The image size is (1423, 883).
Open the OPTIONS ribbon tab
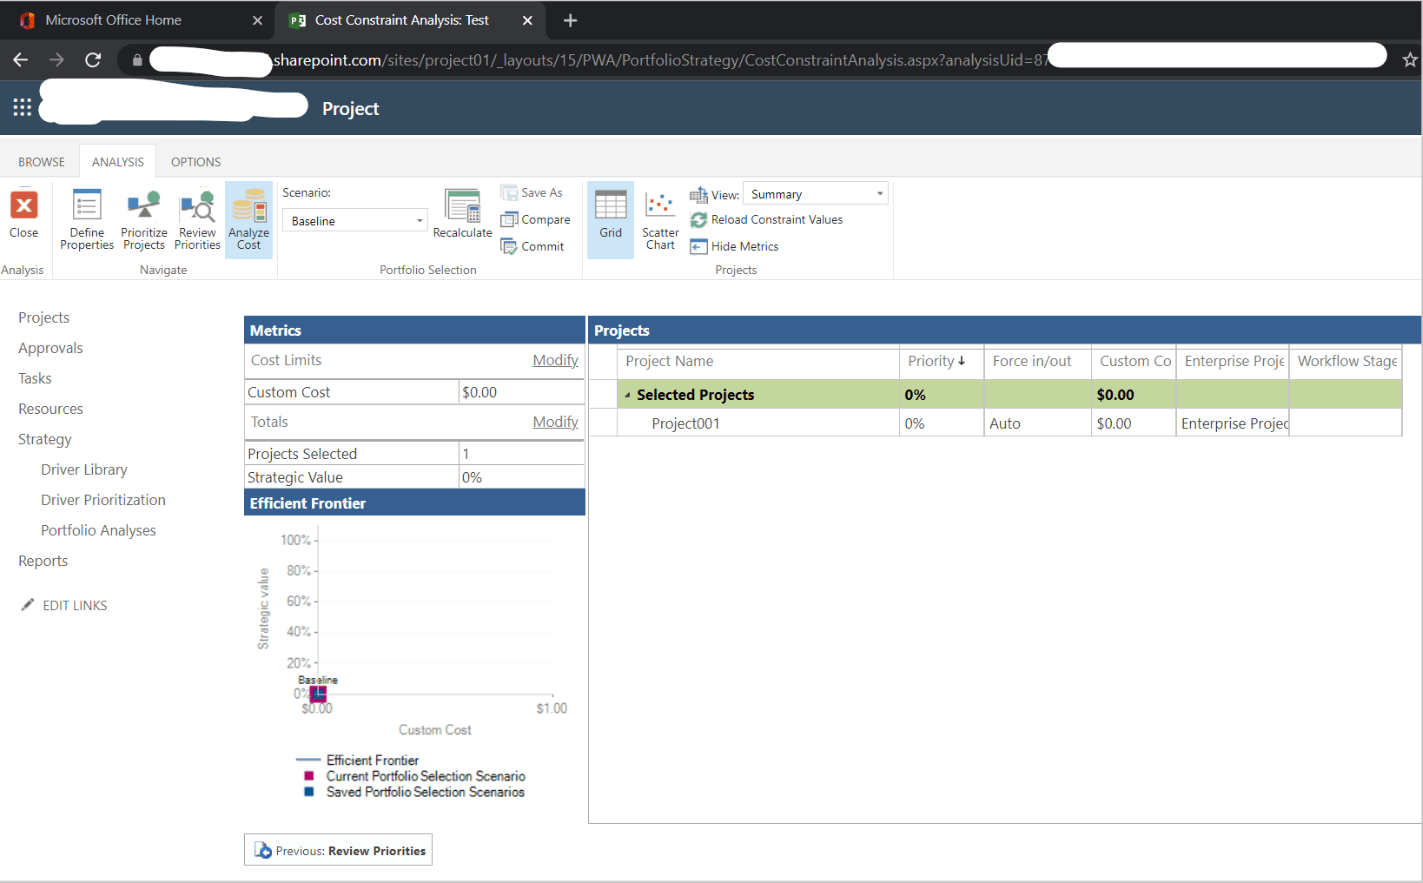196,162
